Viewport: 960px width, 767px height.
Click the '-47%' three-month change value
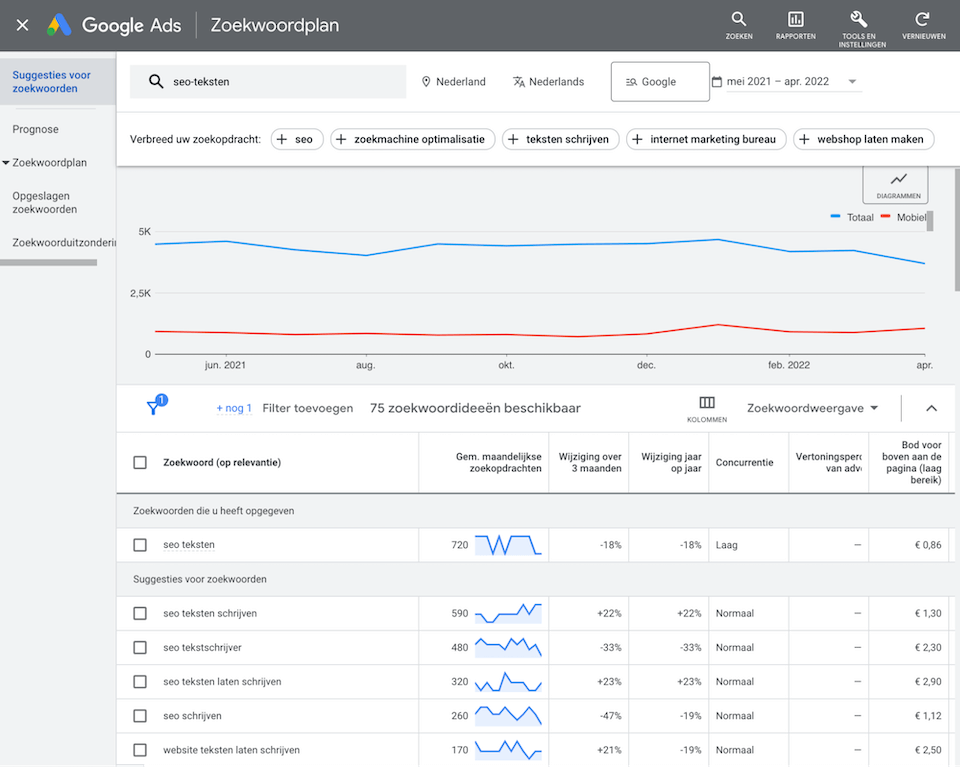pos(610,716)
